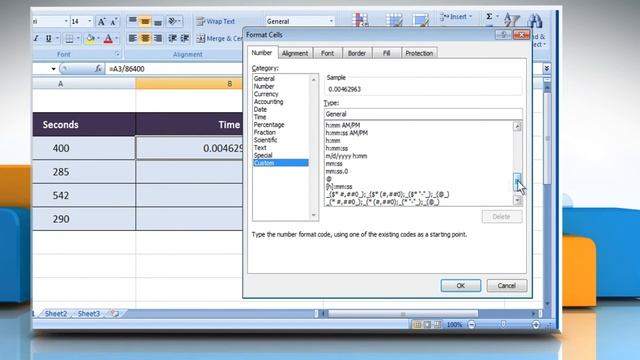Click the format Type list scroll-up arrow
640x360 pixels.
pyautogui.click(x=517, y=126)
